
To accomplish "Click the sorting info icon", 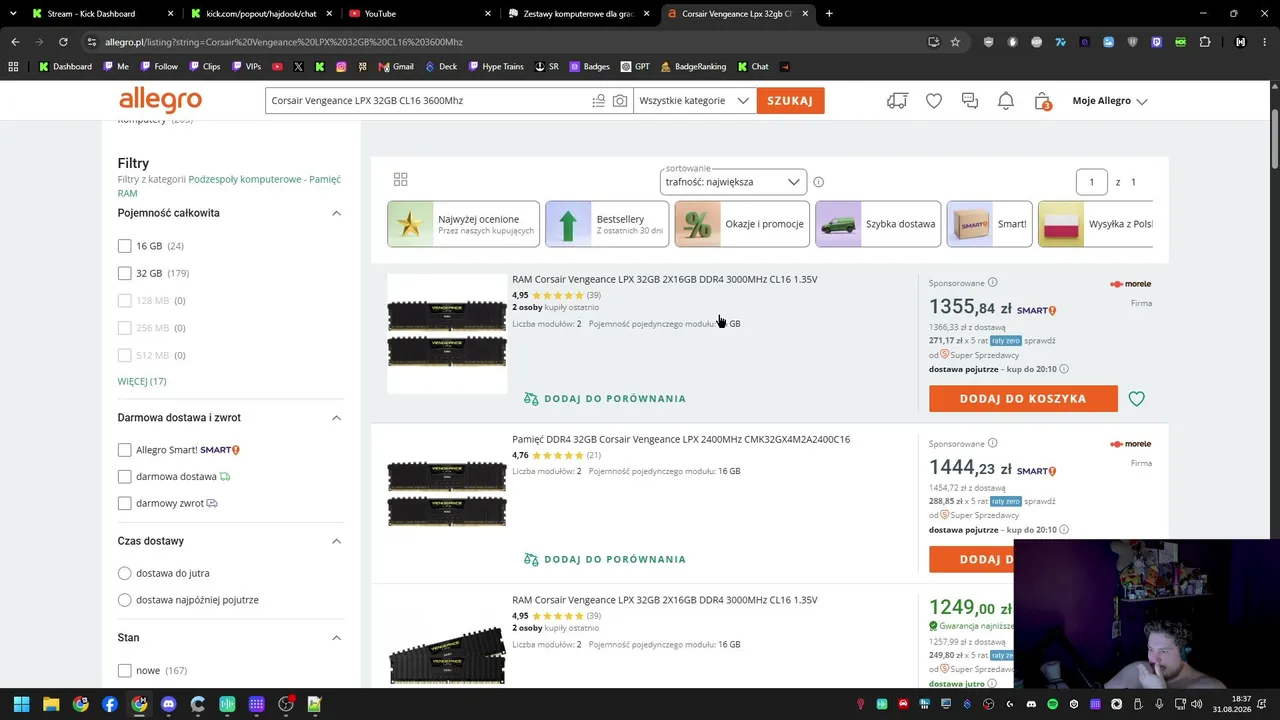I will pos(819,182).
